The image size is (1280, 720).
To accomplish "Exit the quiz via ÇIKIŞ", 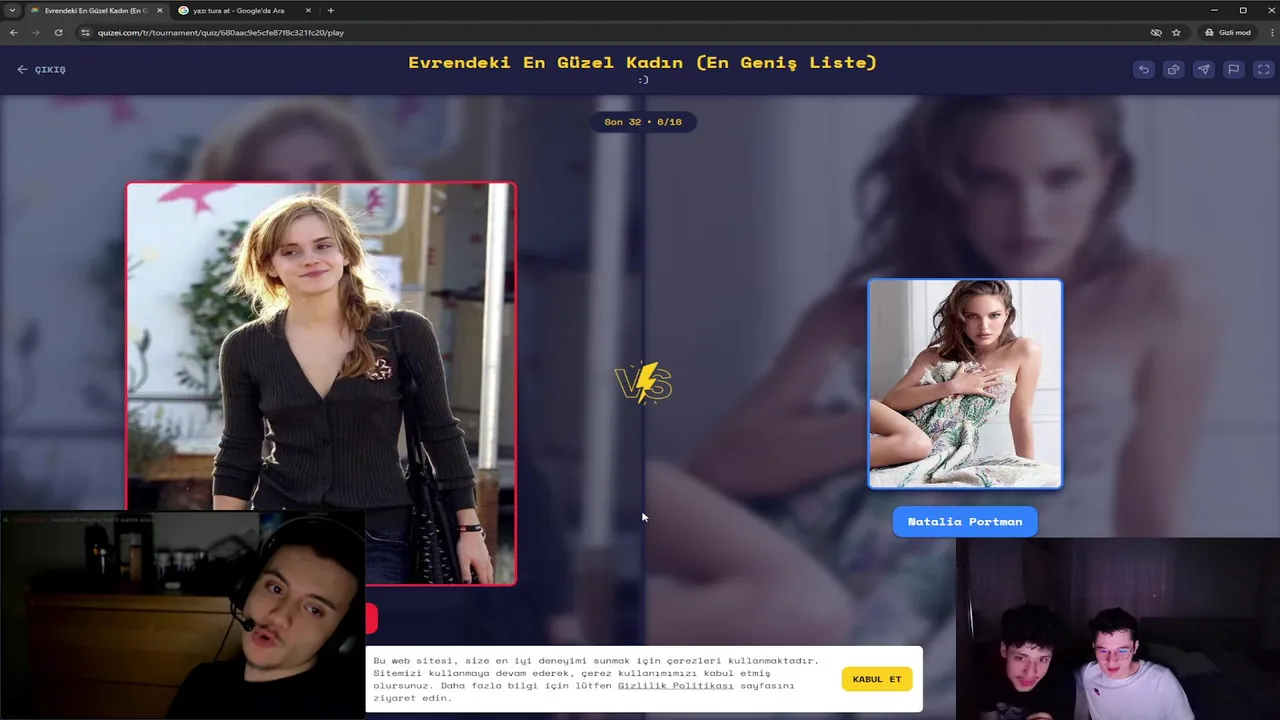I will click(41, 70).
